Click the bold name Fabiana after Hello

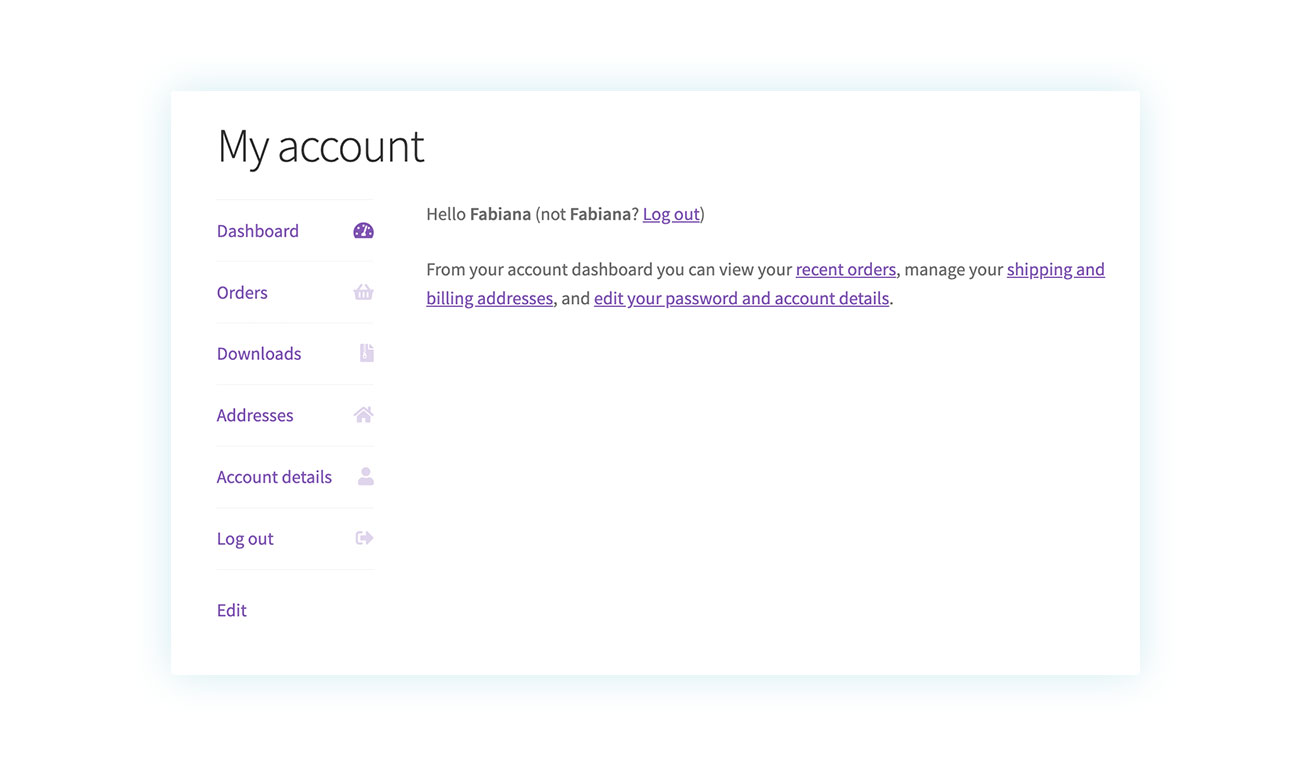500,214
